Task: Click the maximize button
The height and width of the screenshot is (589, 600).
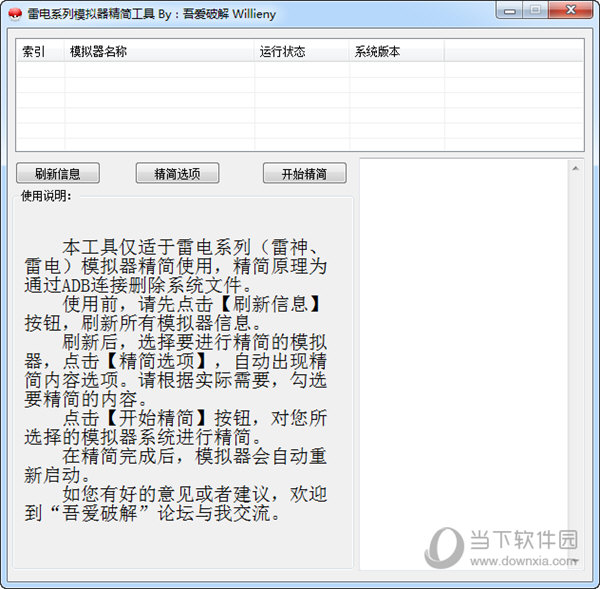Action: (535, 10)
